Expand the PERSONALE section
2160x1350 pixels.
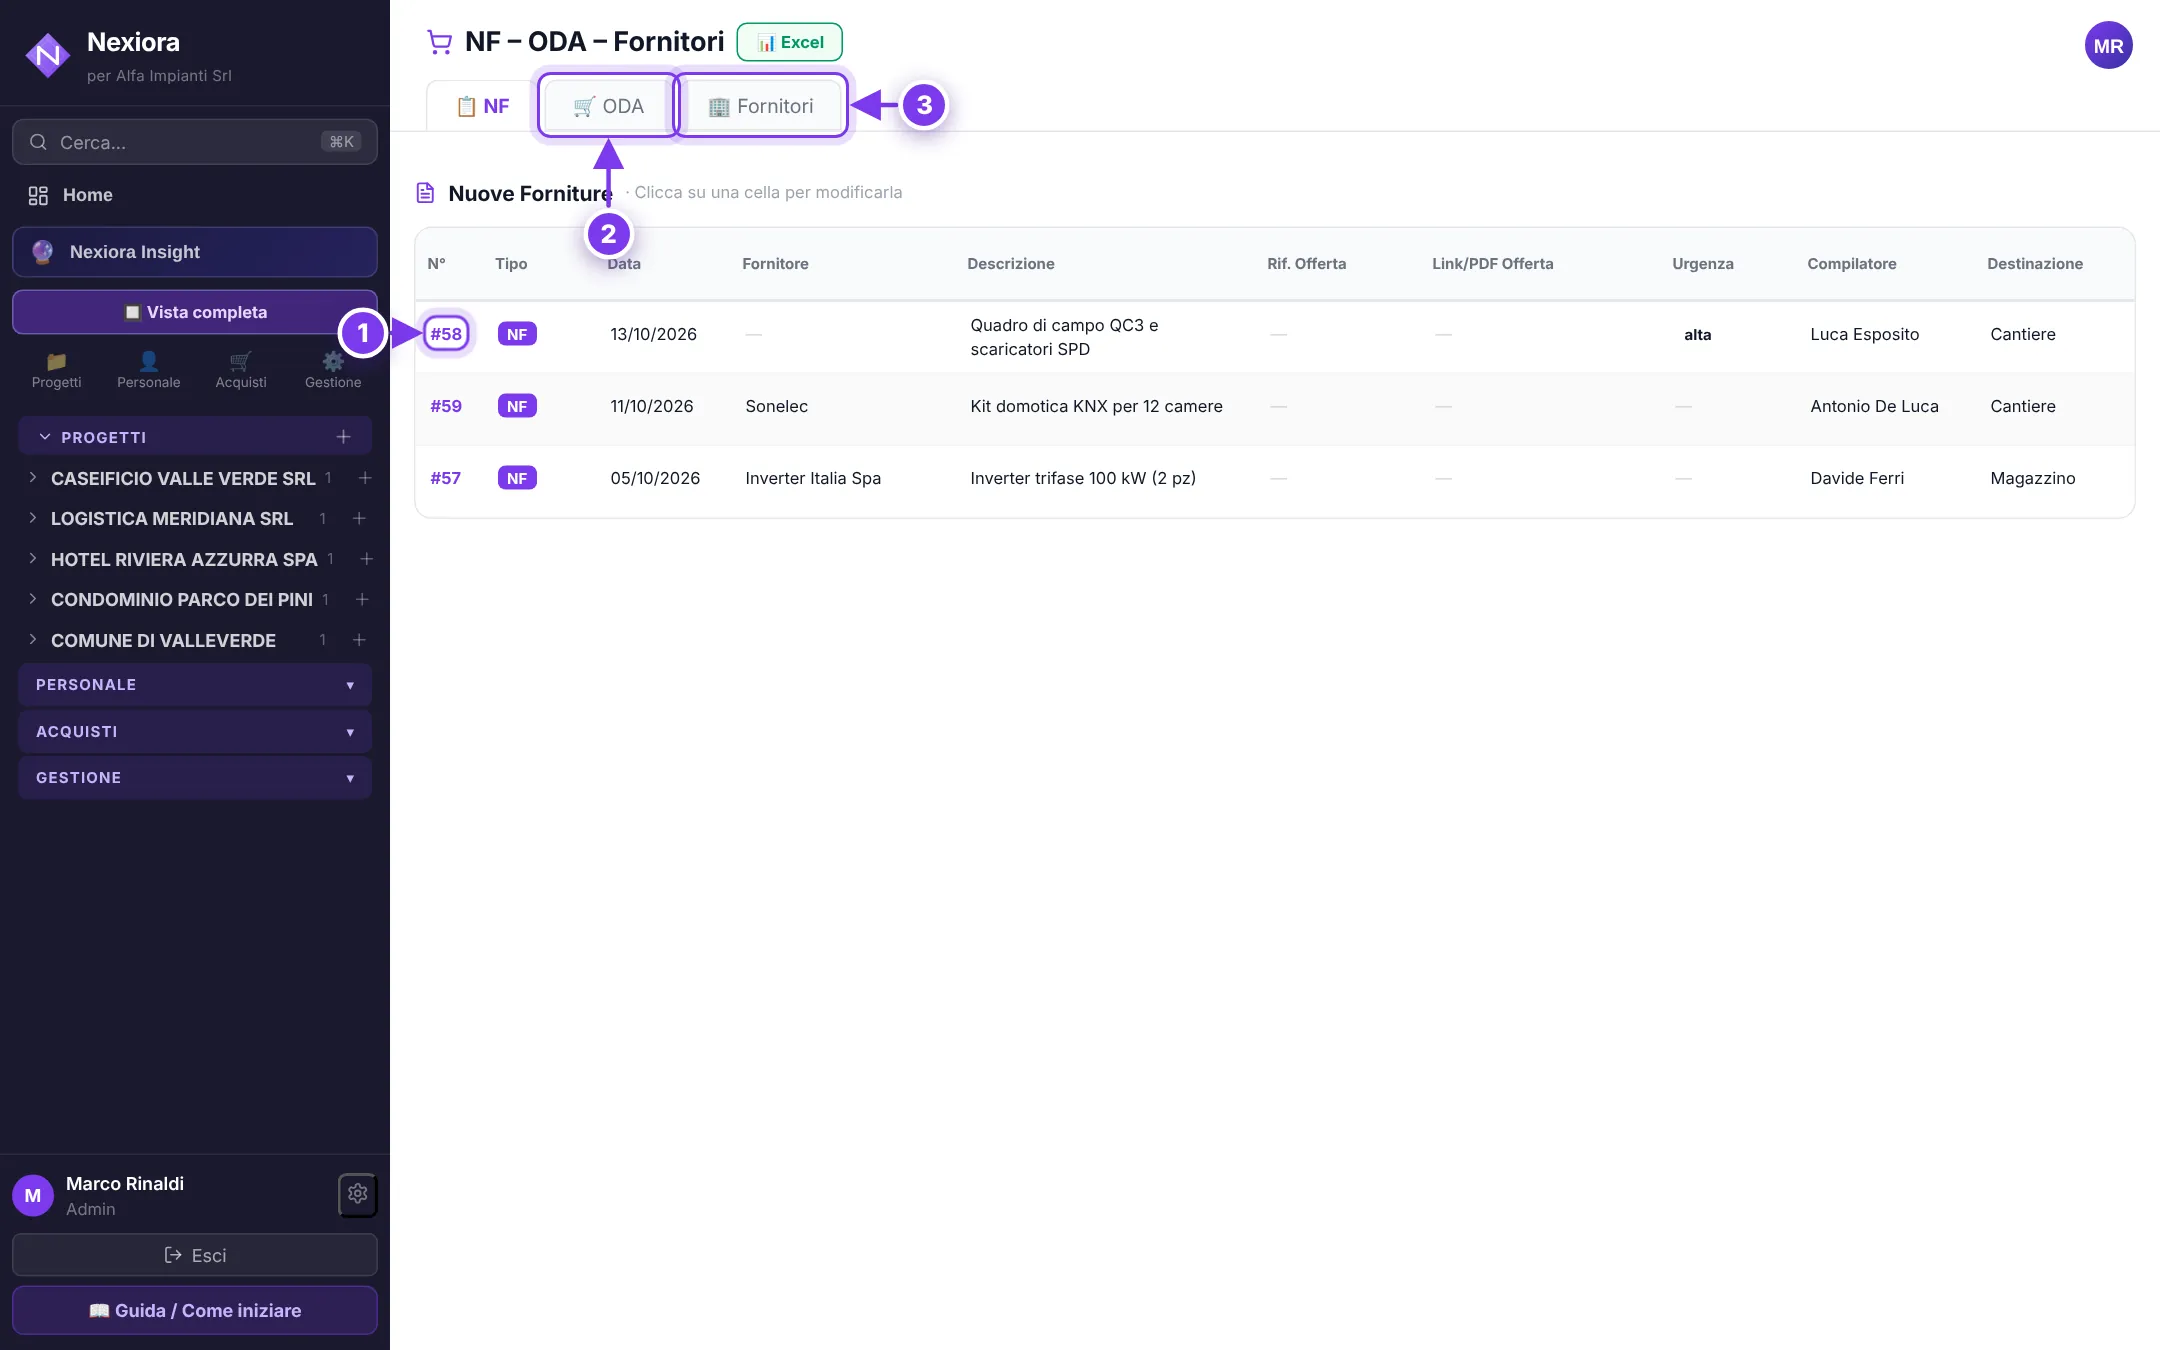195,685
